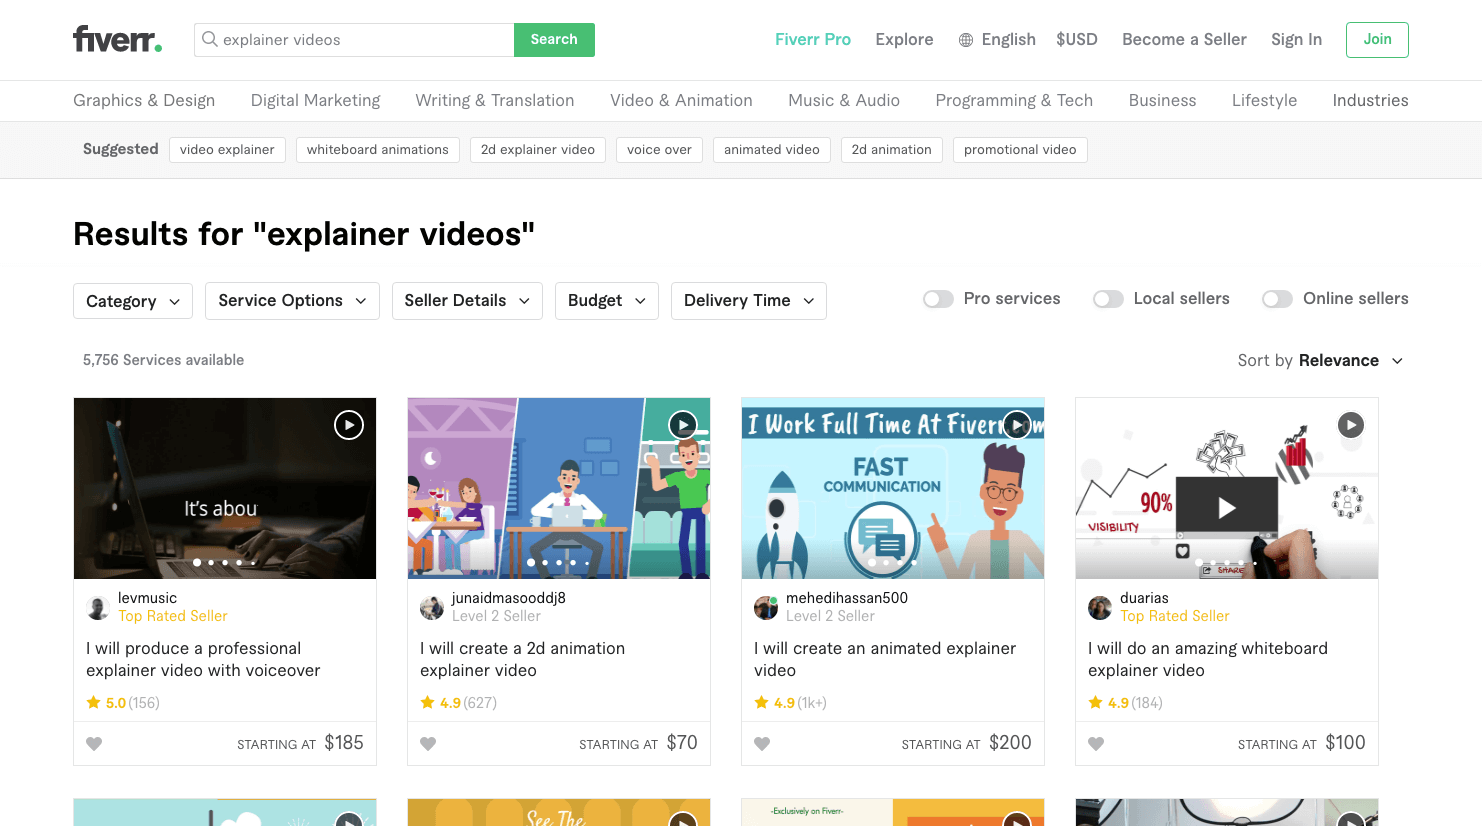1482x826 pixels.
Task: Open the Delivery Time dropdown
Action: pos(749,301)
